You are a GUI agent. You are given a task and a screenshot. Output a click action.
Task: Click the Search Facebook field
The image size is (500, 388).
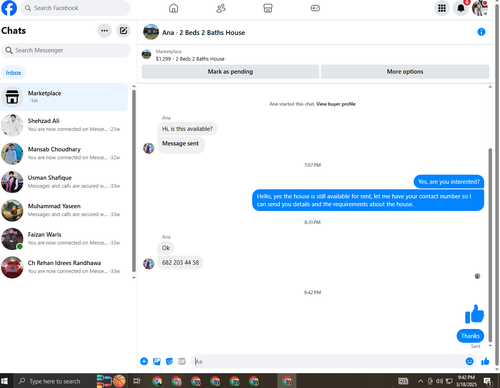click(x=75, y=8)
